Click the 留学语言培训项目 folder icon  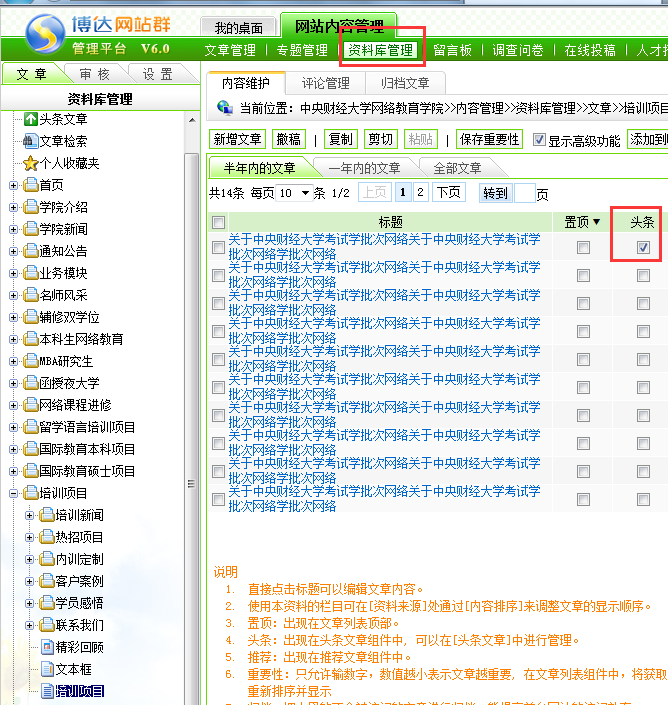click(31, 427)
